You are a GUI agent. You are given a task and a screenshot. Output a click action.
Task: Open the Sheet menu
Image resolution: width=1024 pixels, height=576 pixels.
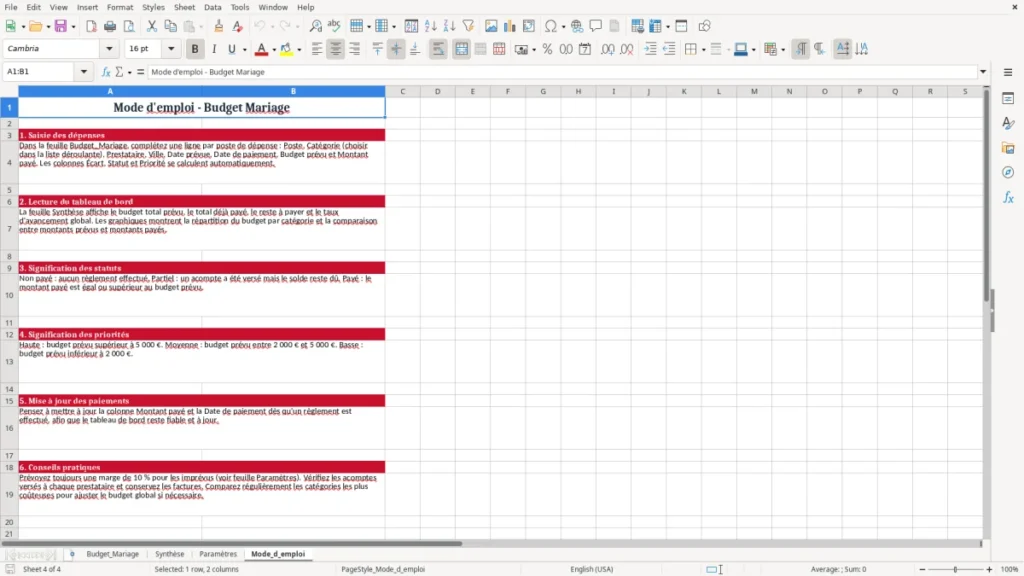click(x=184, y=7)
